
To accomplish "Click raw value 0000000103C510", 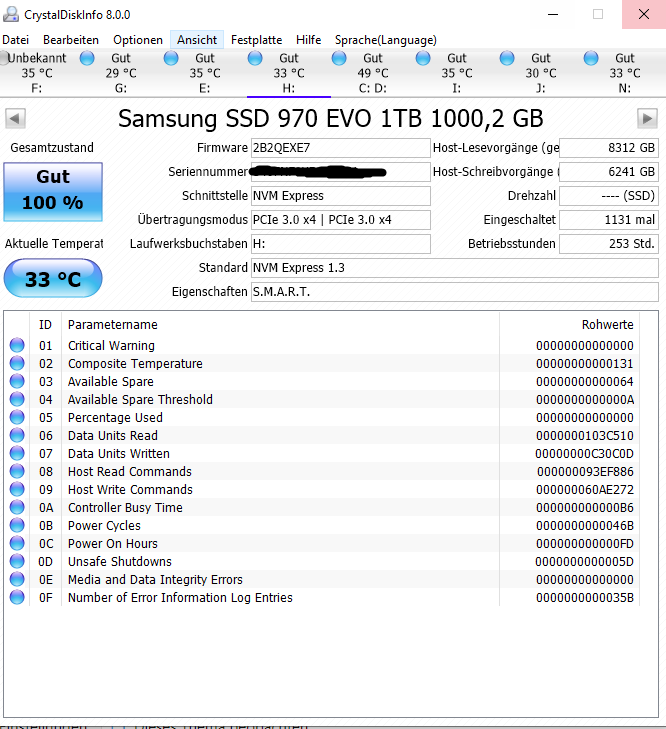I will [x=585, y=436].
